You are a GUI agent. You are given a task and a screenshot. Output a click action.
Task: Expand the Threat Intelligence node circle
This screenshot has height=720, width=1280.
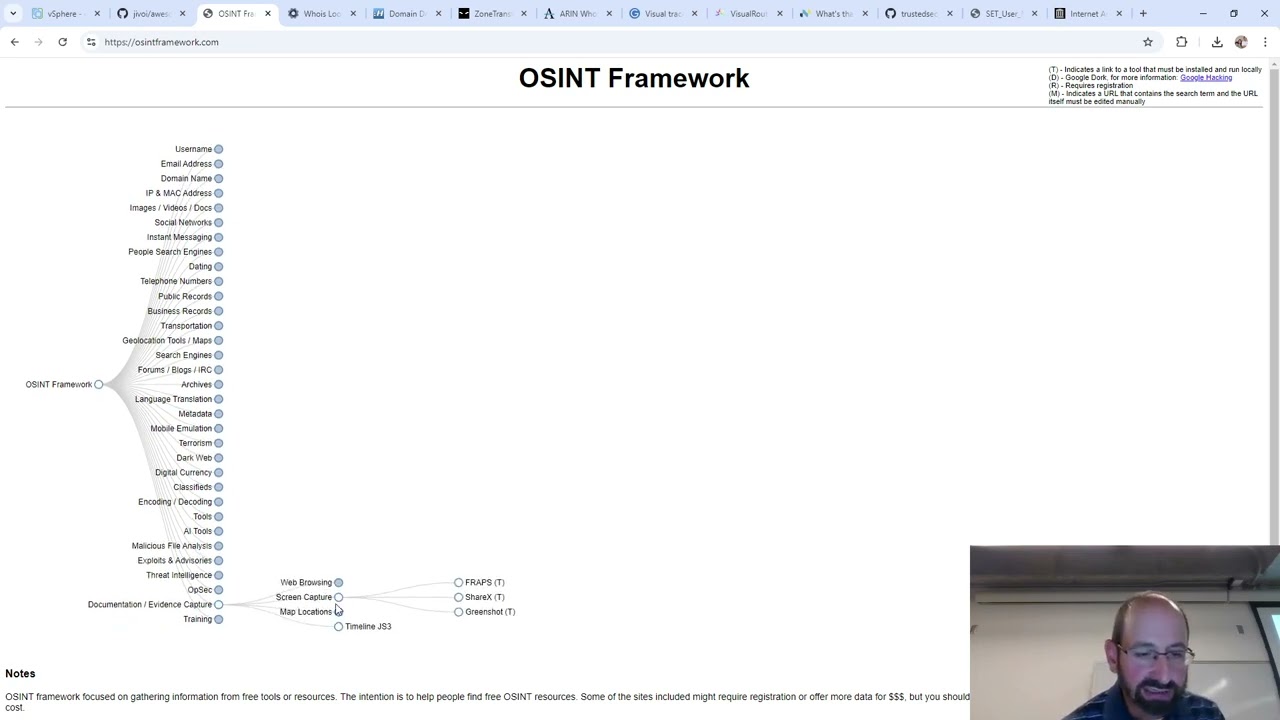[x=218, y=575]
